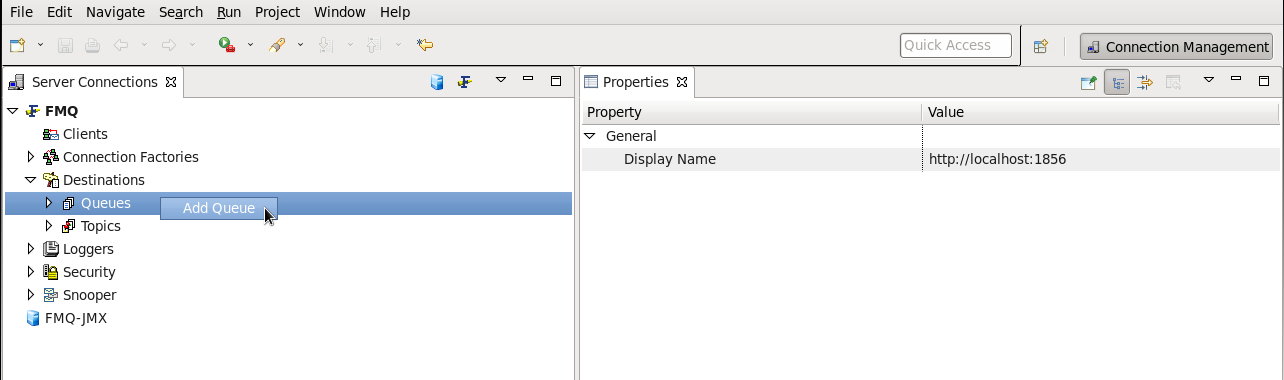Pin Properties view to selection
This screenshot has width=1284, height=380.
tap(1089, 82)
